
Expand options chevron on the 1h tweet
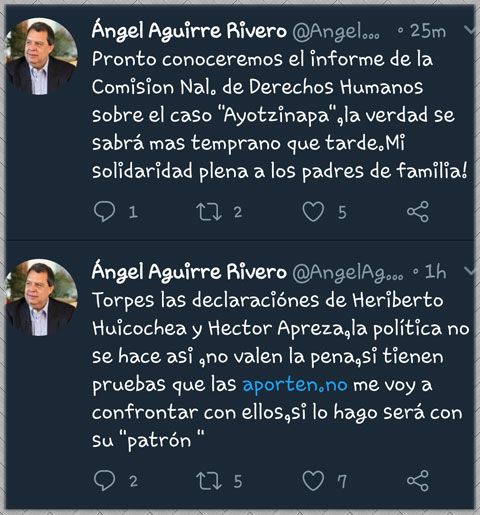coord(469,271)
